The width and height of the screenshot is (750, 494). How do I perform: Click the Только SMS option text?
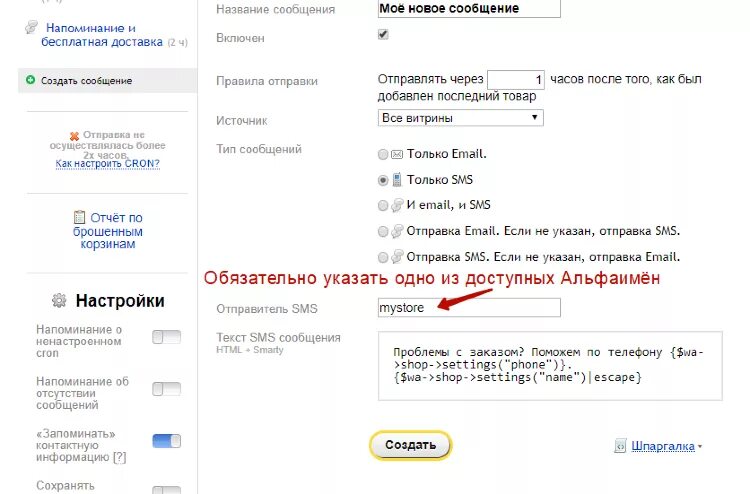(x=440, y=180)
